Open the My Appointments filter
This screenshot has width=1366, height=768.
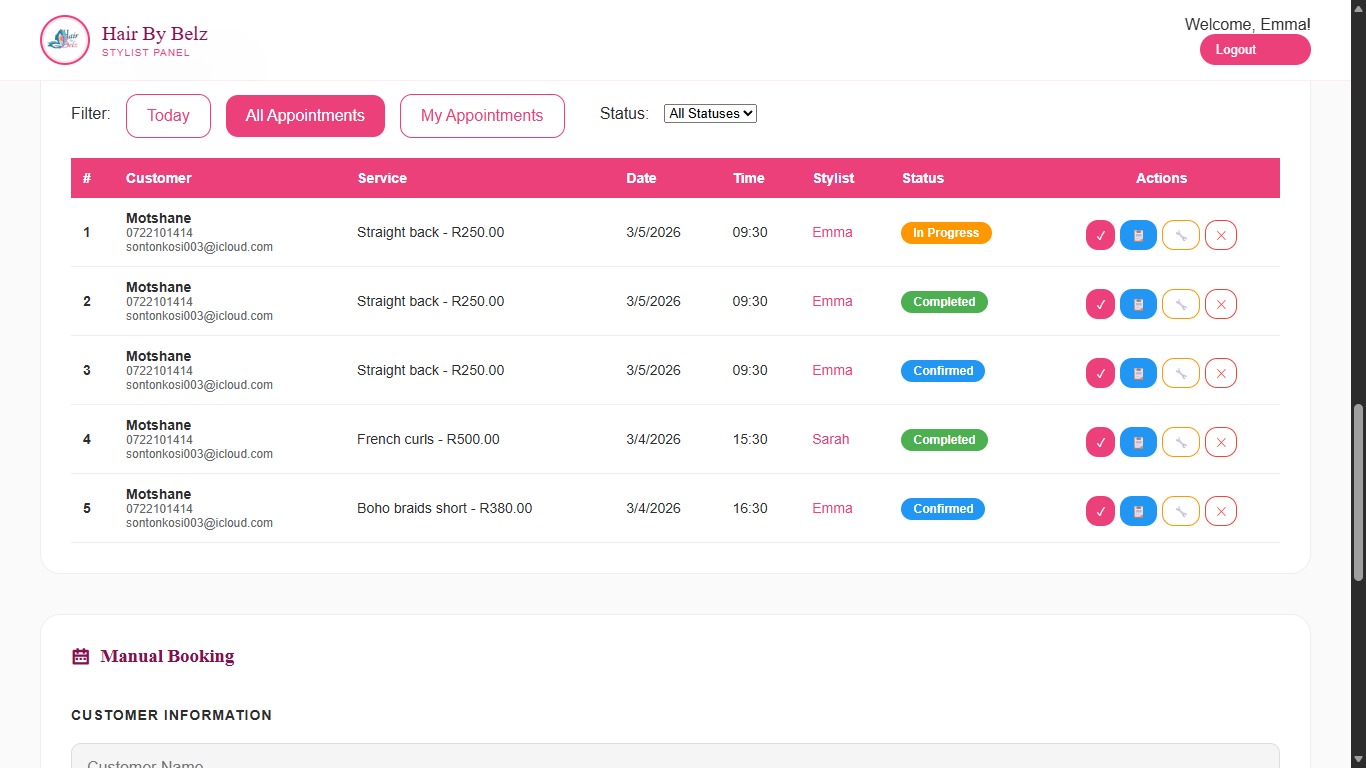pos(482,115)
